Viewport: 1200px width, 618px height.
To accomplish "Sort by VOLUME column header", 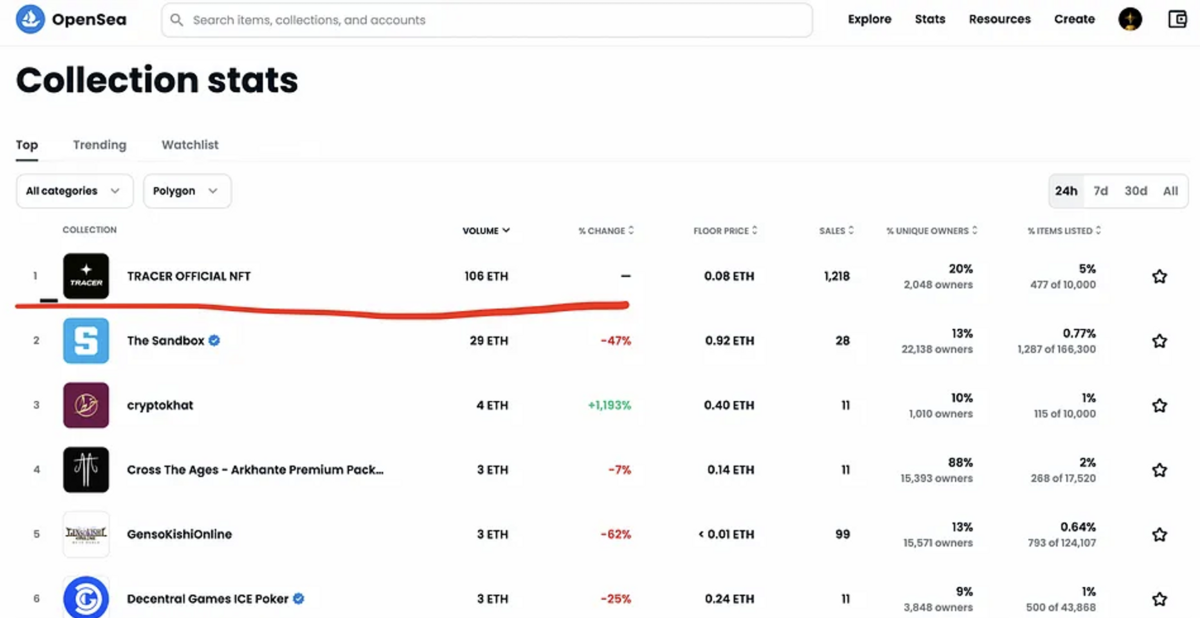I will coord(486,231).
